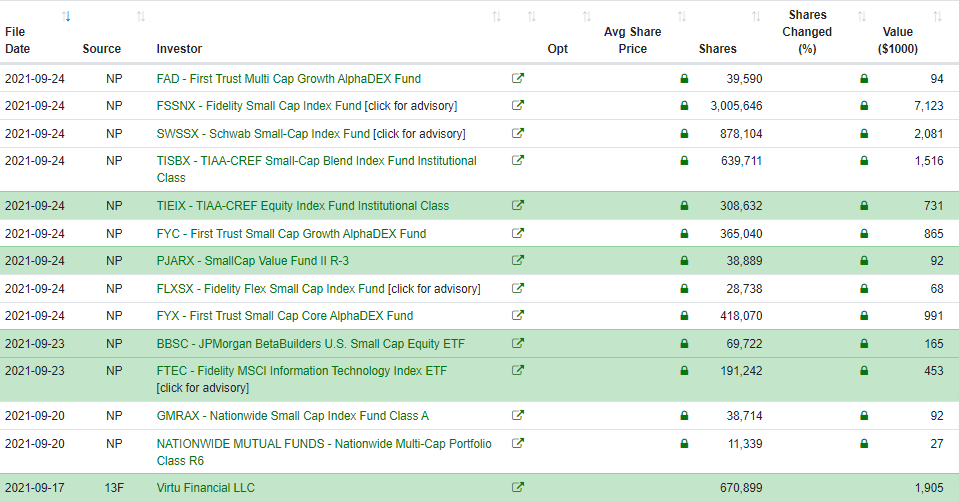
Task: Sort table by Shares column
Action: pyautogui.click(x=757, y=17)
